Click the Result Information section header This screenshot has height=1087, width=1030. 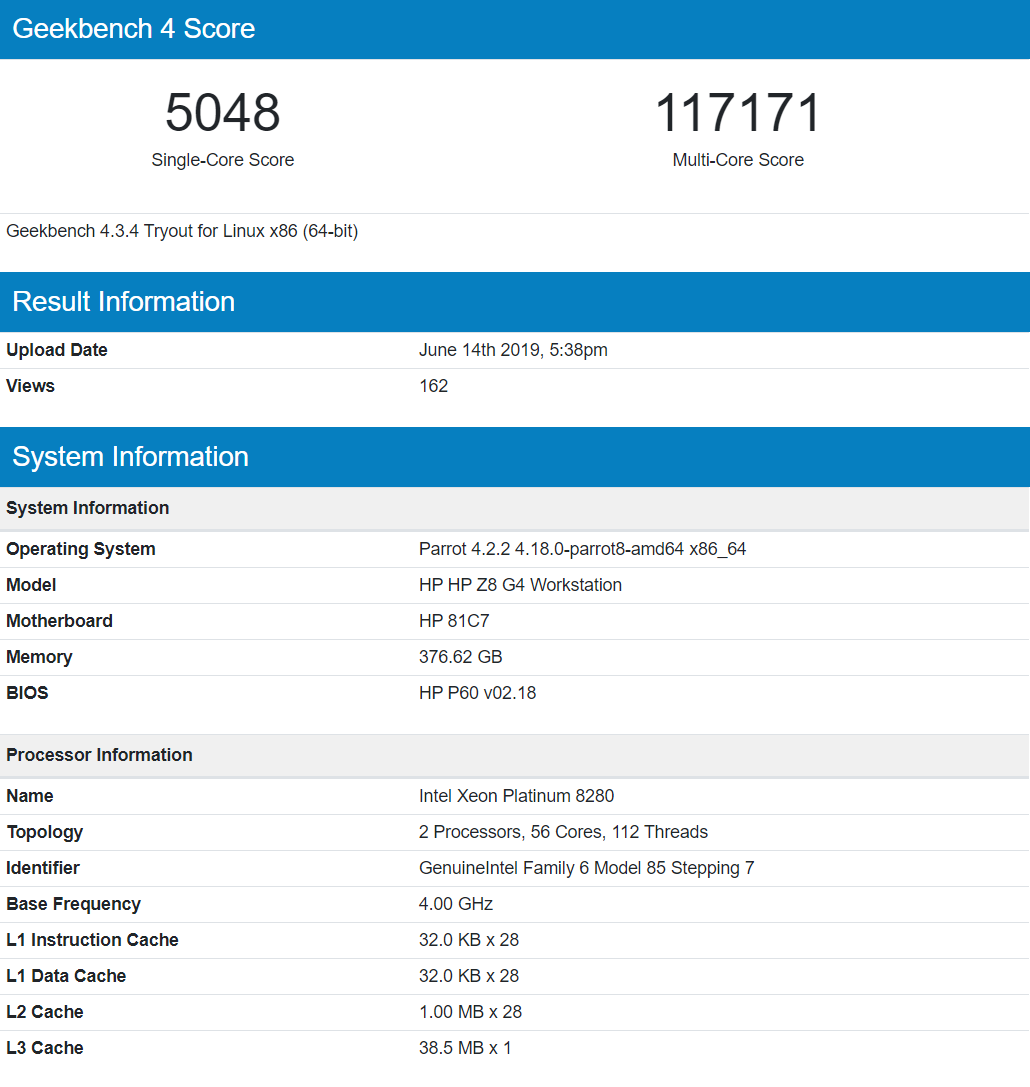tap(515, 302)
